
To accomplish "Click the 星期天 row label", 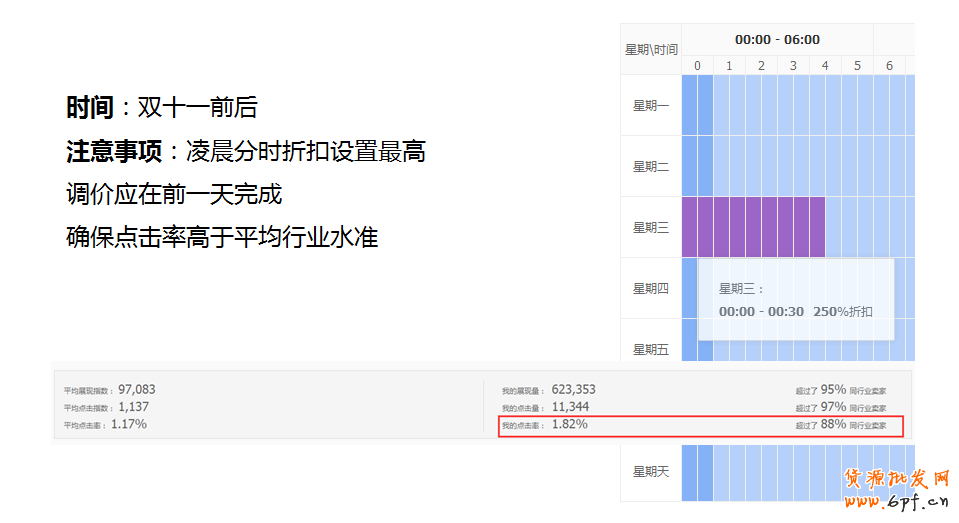I will 651,471.
